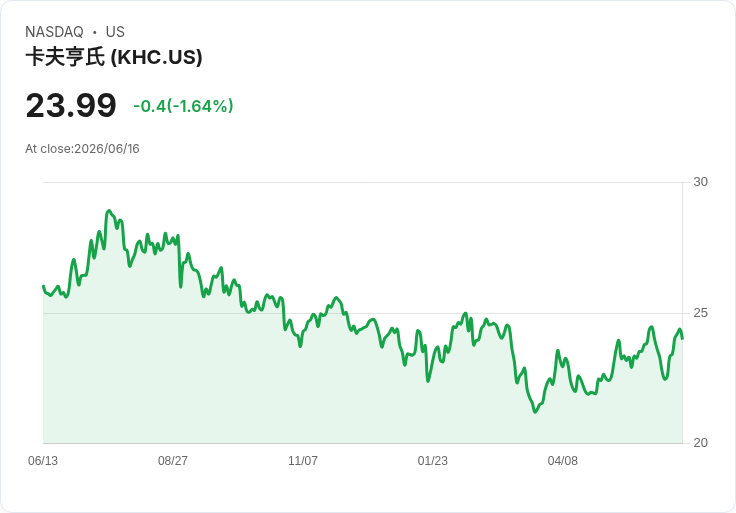Open the 卡夫亨氏 (KHC.US) stock title
The image size is (736, 513).
pos(114,57)
